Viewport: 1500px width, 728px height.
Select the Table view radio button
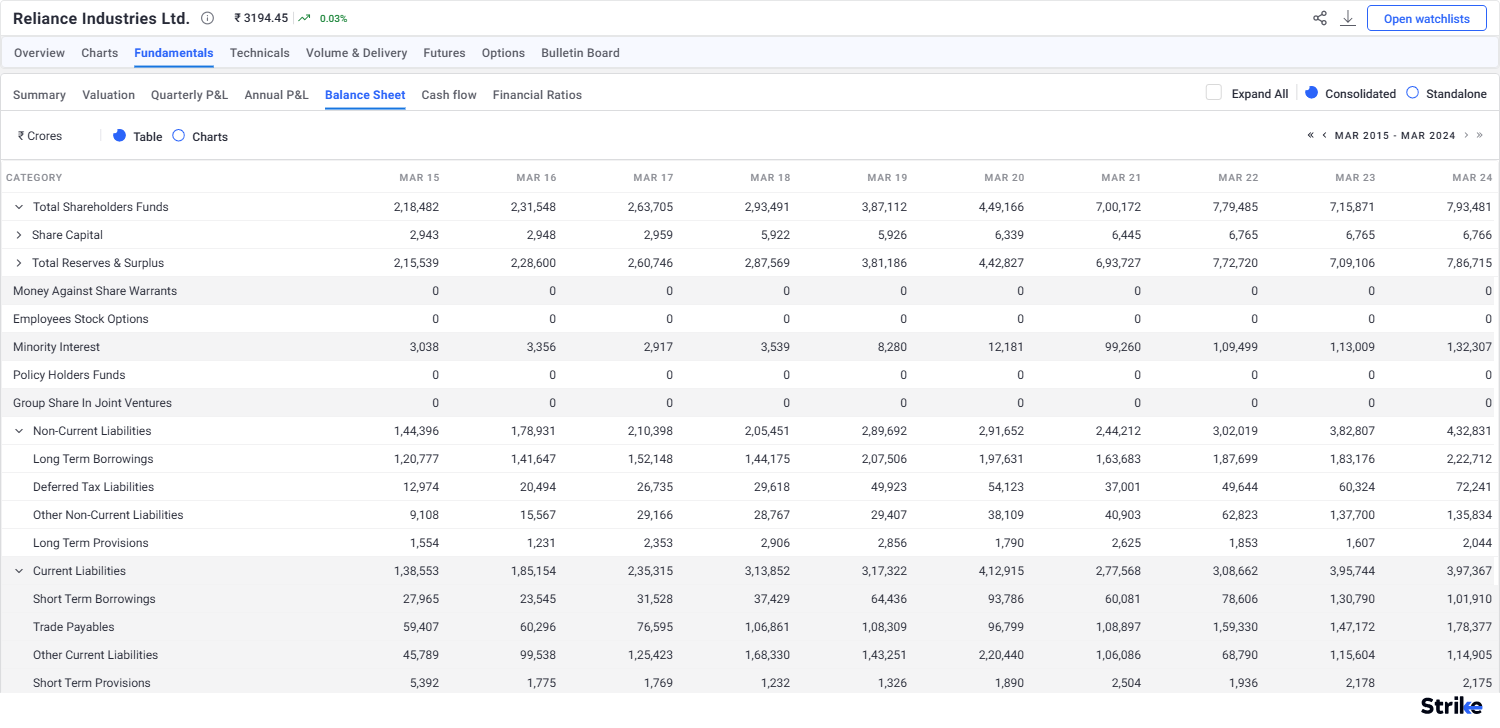click(119, 135)
